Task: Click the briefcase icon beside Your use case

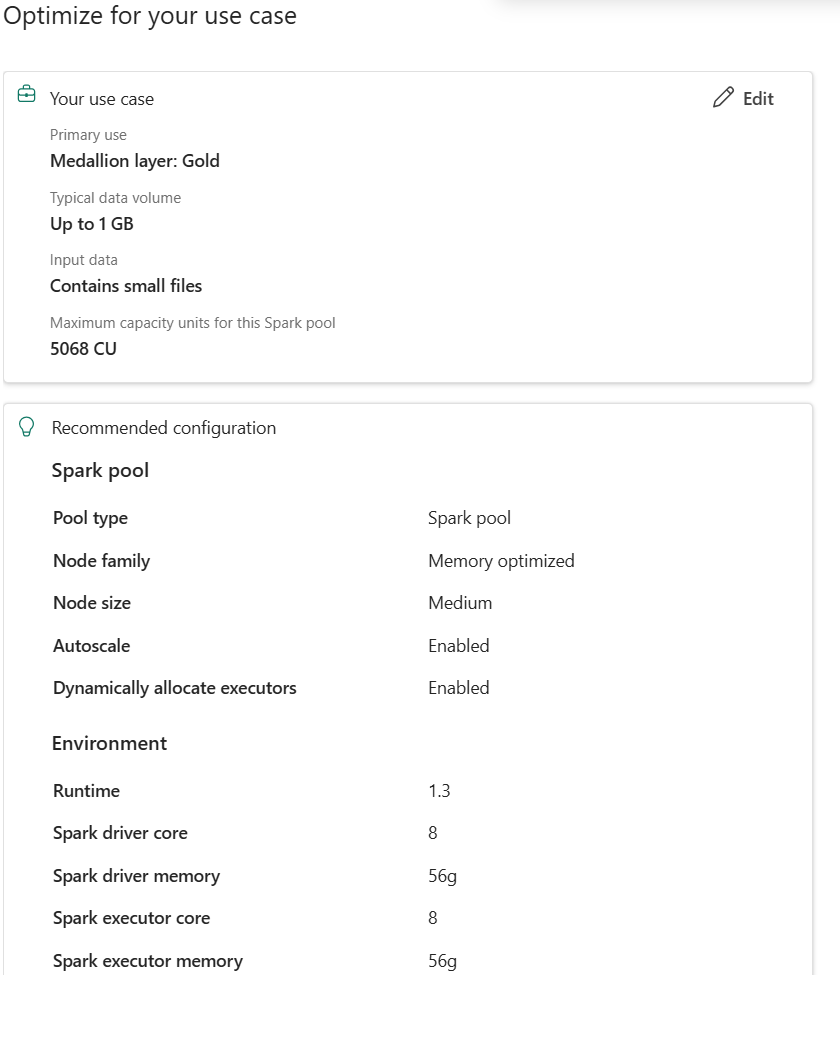Action: point(26,93)
